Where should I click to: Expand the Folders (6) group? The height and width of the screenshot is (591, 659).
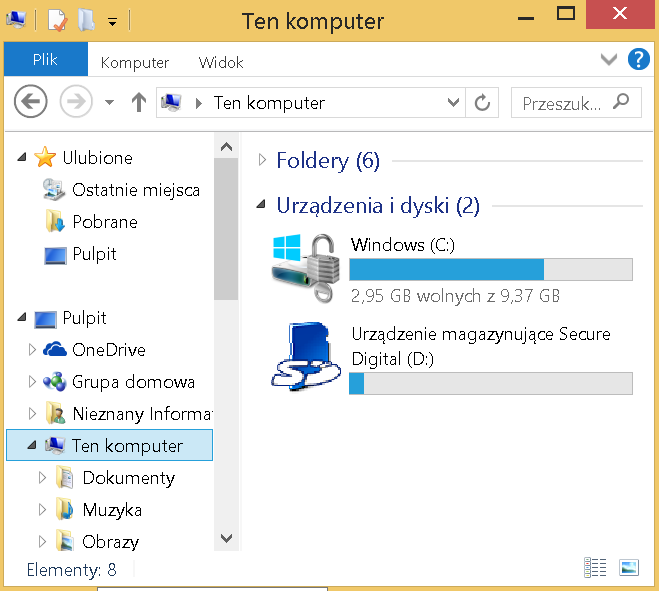(263, 160)
